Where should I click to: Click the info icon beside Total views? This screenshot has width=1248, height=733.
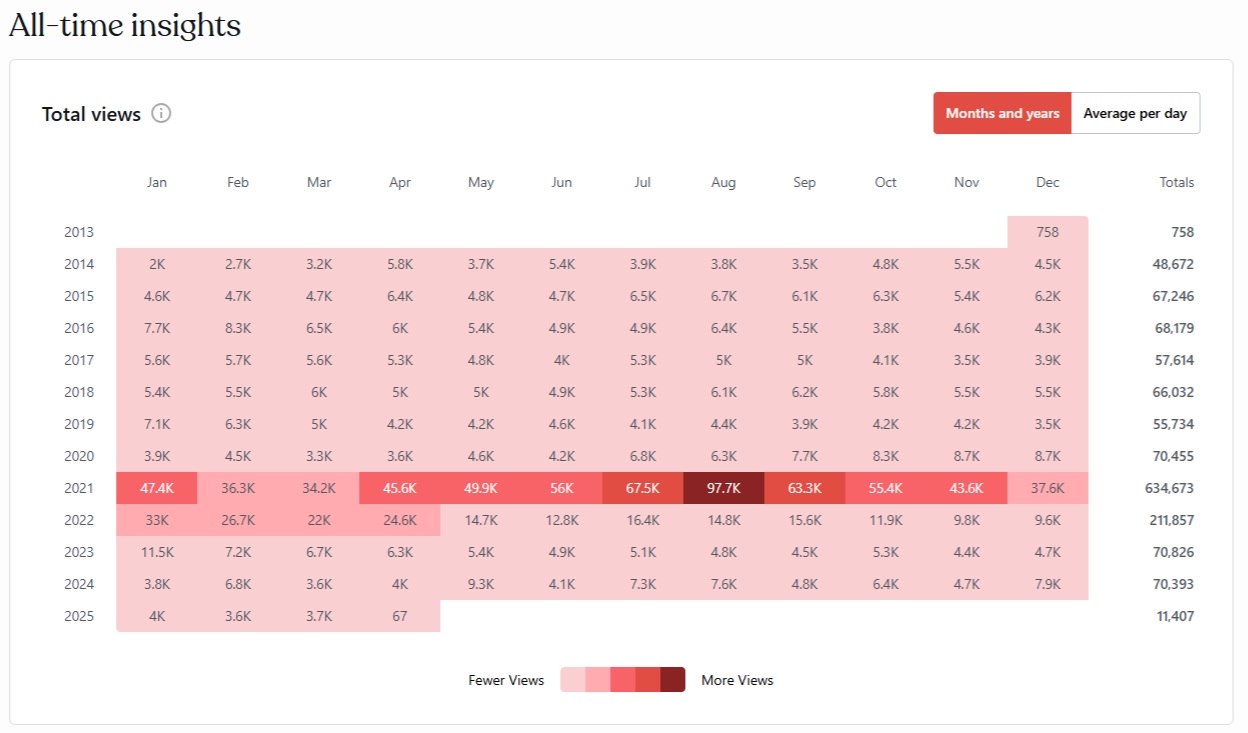(161, 113)
